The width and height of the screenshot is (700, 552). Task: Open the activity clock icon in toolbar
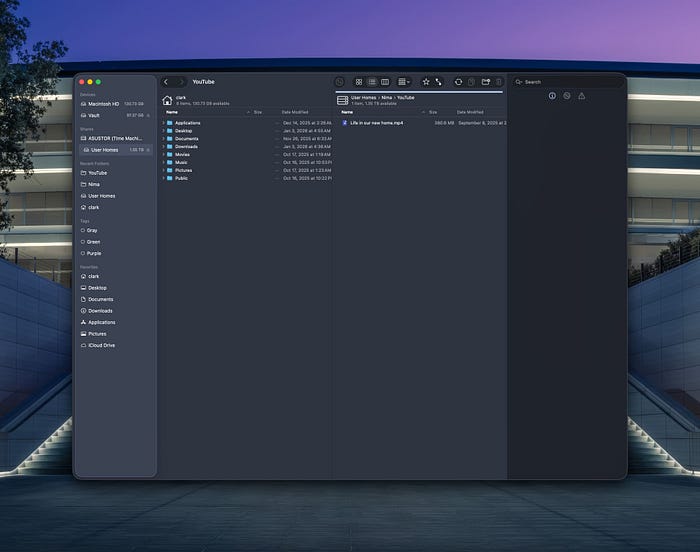click(x=340, y=82)
